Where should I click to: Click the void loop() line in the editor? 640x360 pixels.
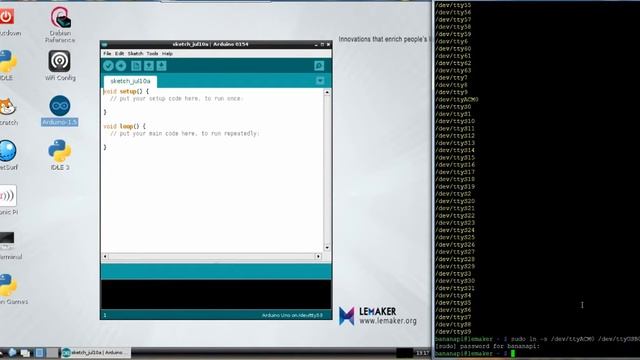click(x=124, y=126)
